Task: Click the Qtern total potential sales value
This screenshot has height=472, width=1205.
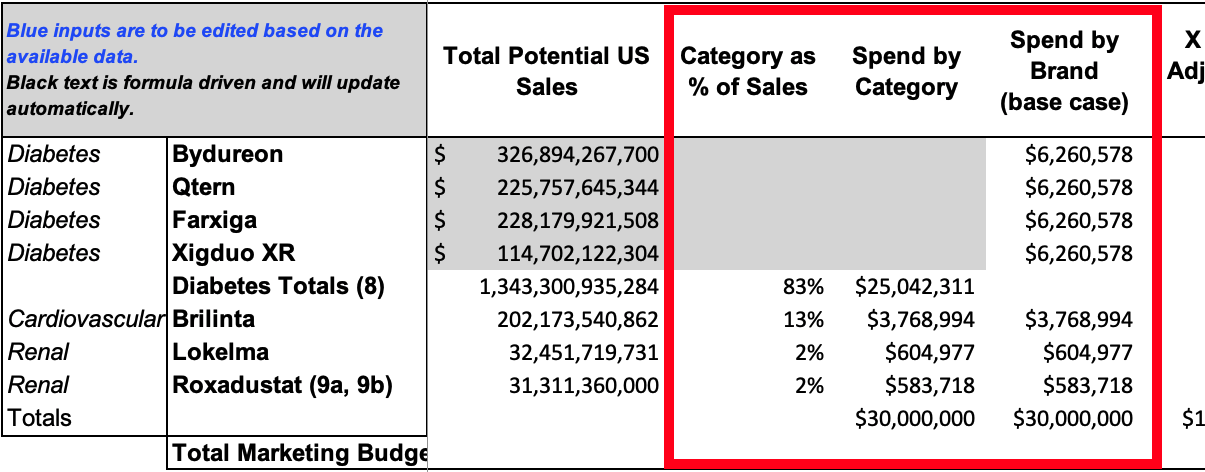Action: click(546, 187)
